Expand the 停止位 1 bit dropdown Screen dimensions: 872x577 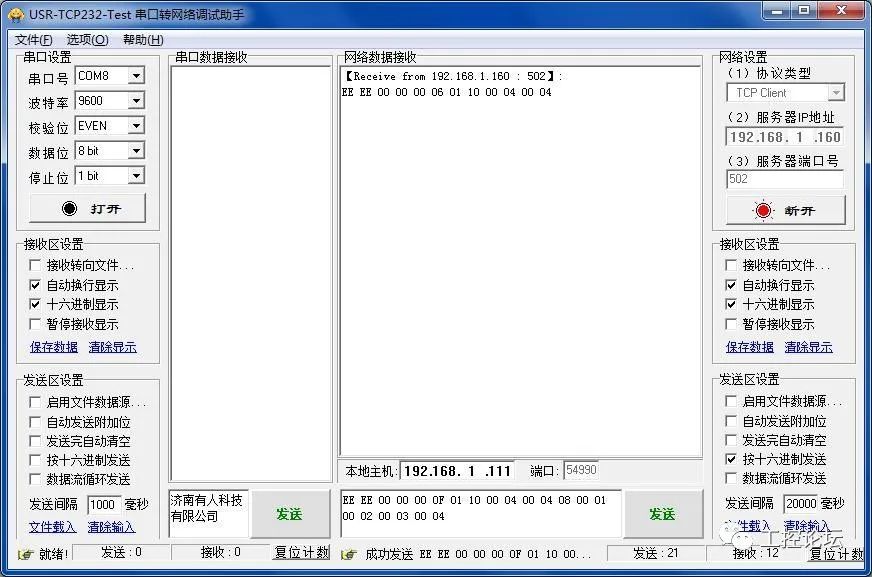pos(136,176)
